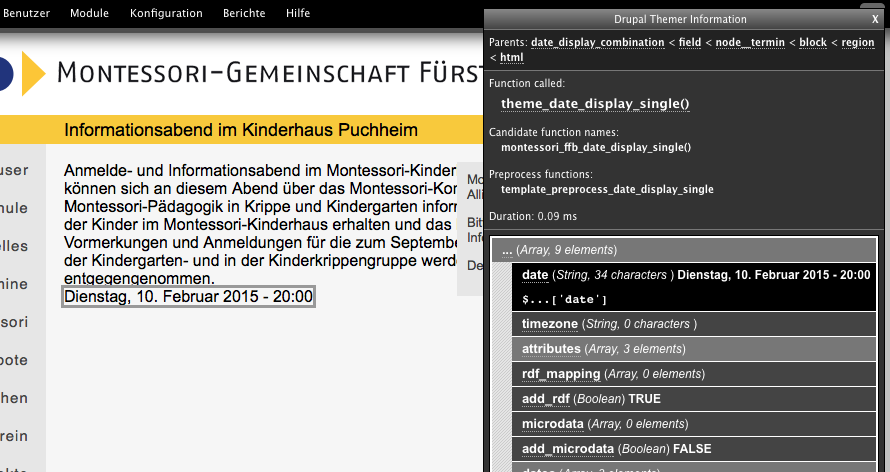Expand the rdf_mapping array entry
The image size is (890, 472).
561,374
